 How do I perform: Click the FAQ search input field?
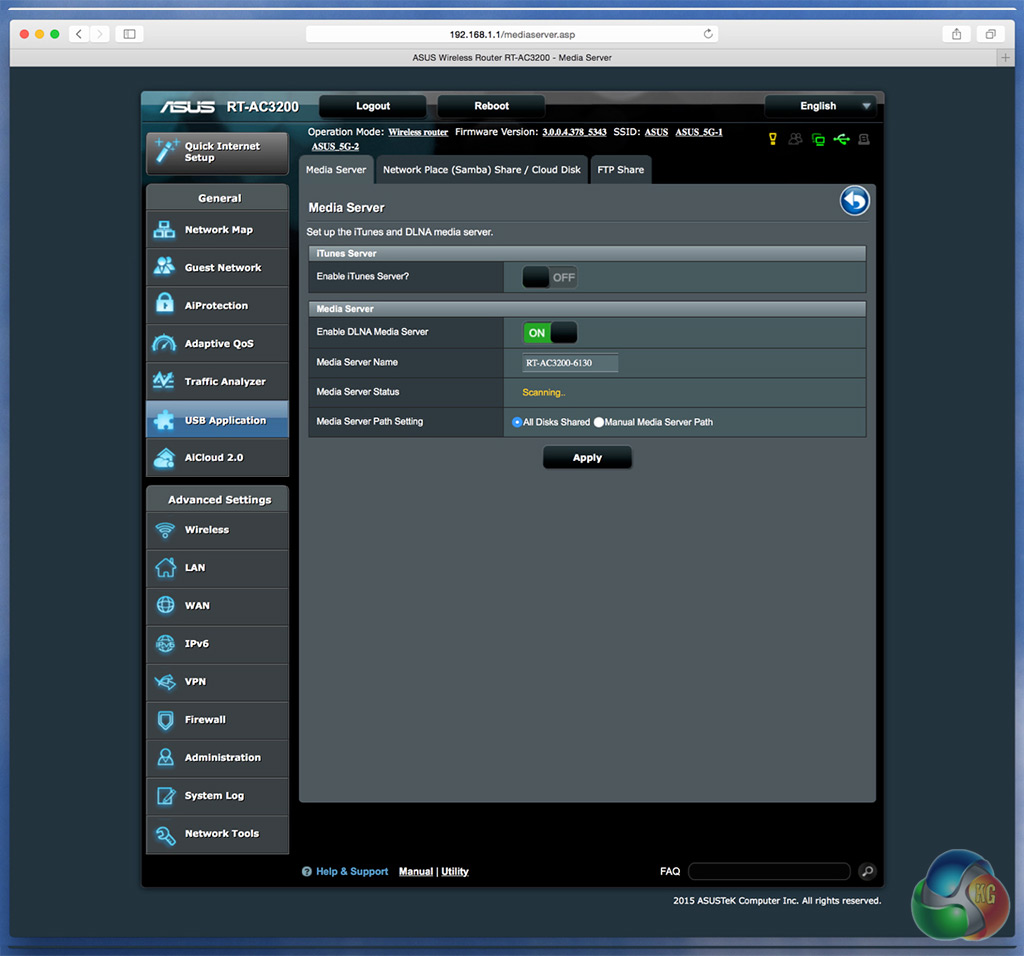tap(769, 871)
